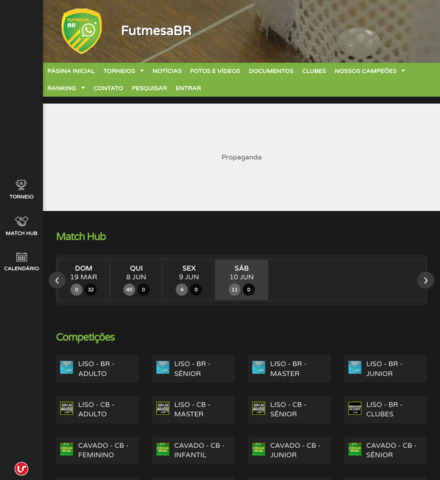Click the CAVADO - CB - JUNIOR icon
The image size is (440, 480).
259,449
